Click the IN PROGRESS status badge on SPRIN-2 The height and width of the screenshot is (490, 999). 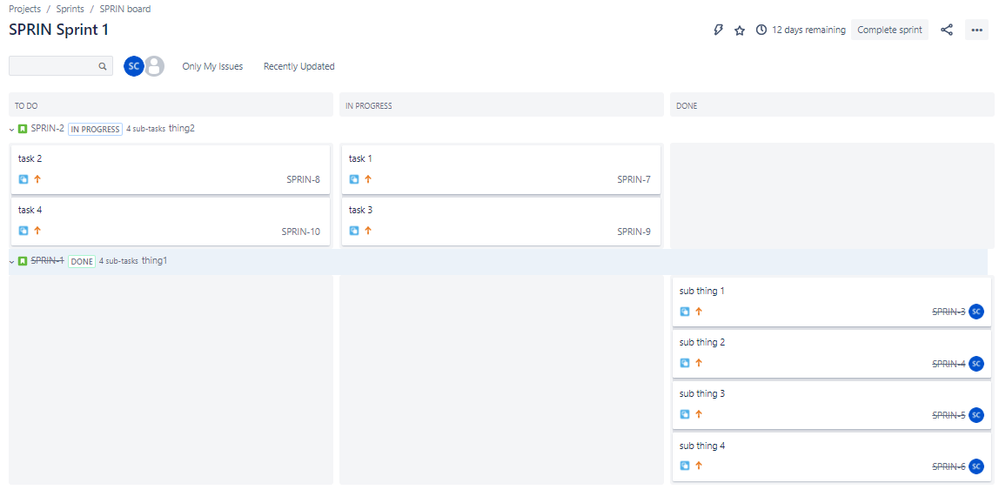(95, 129)
